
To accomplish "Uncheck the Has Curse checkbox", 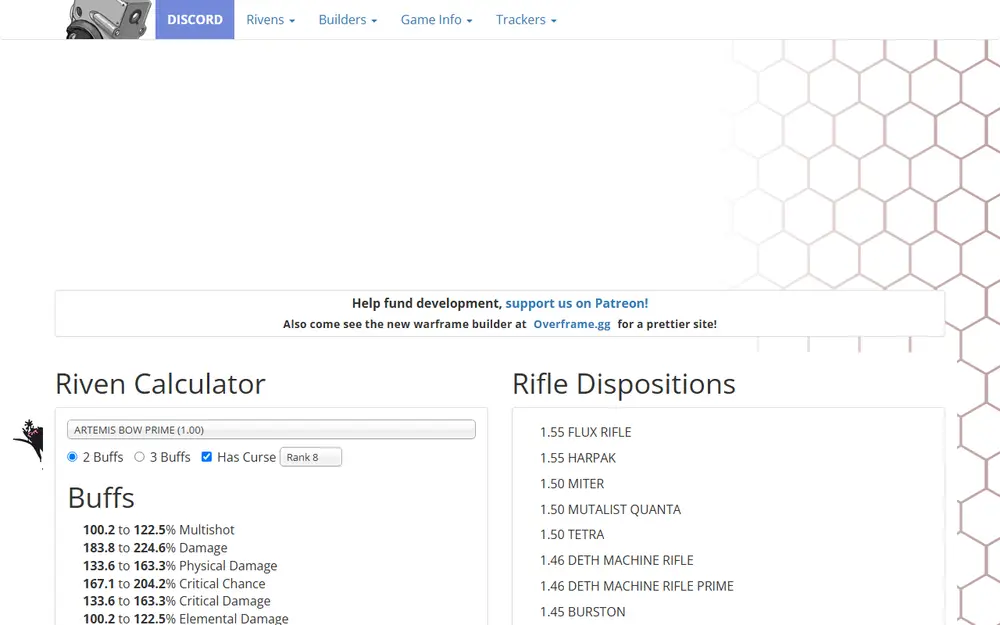I will point(207,457).
